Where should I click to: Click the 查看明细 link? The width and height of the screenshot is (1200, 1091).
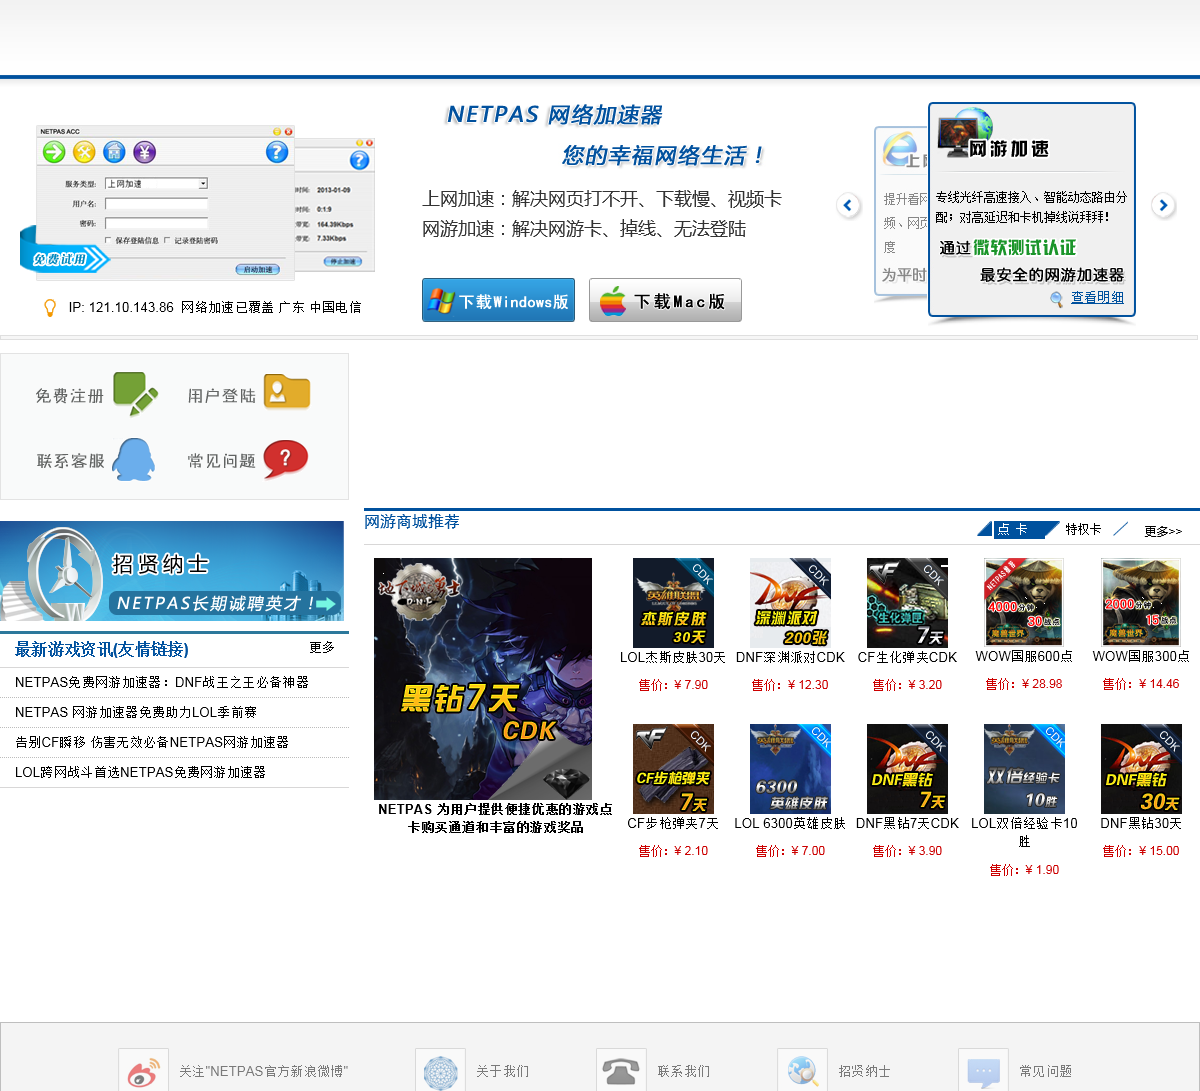pos(1097,297)
